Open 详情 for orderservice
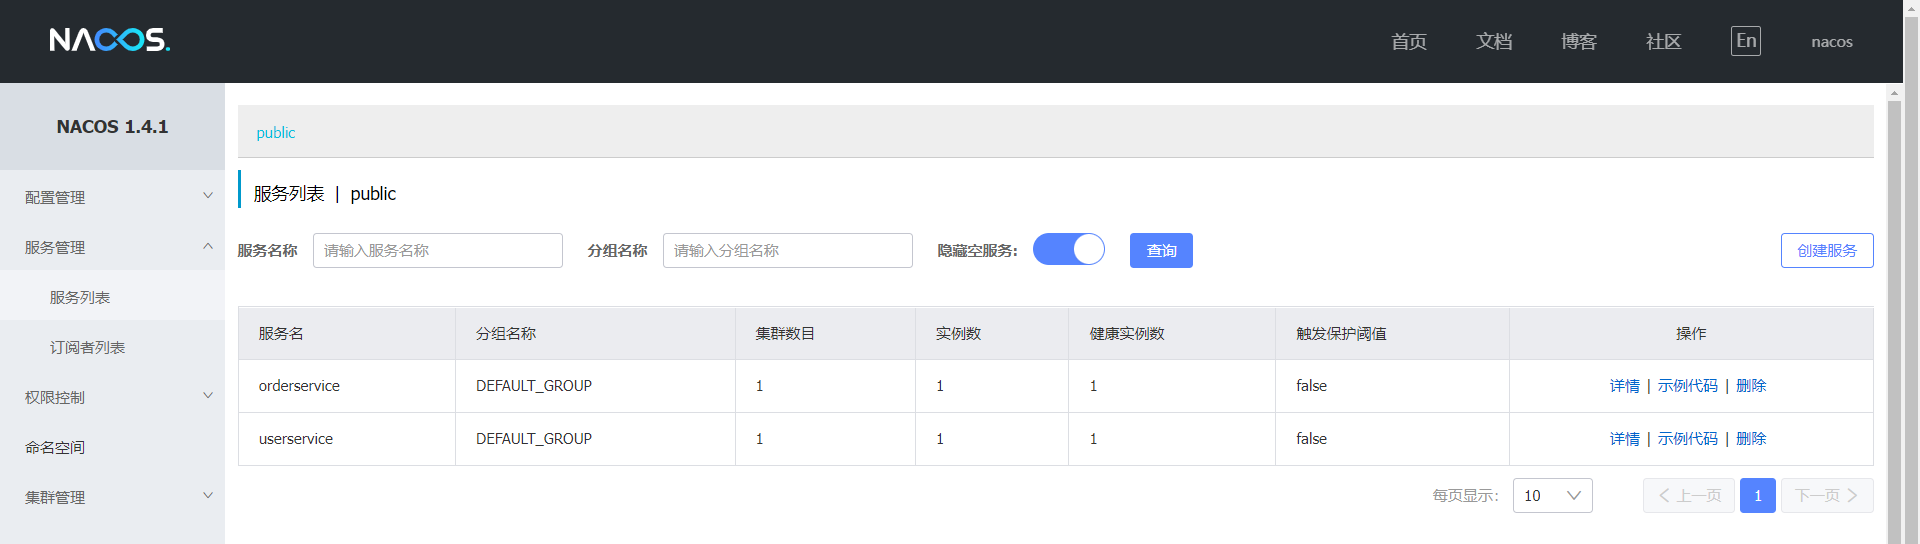Image resolution: width=1920 pixels, height=544 pixels. [x=1625, y=386]
